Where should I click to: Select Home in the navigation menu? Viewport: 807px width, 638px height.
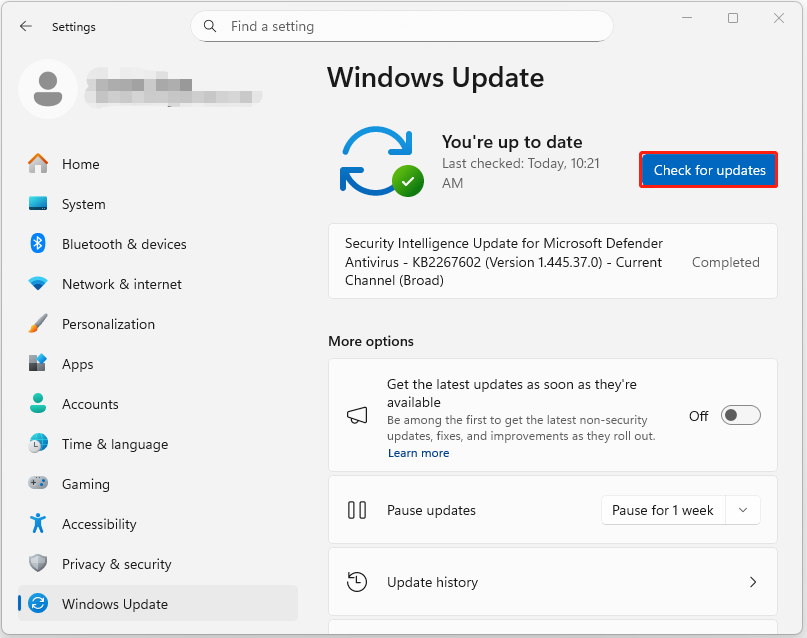(80, 164)
